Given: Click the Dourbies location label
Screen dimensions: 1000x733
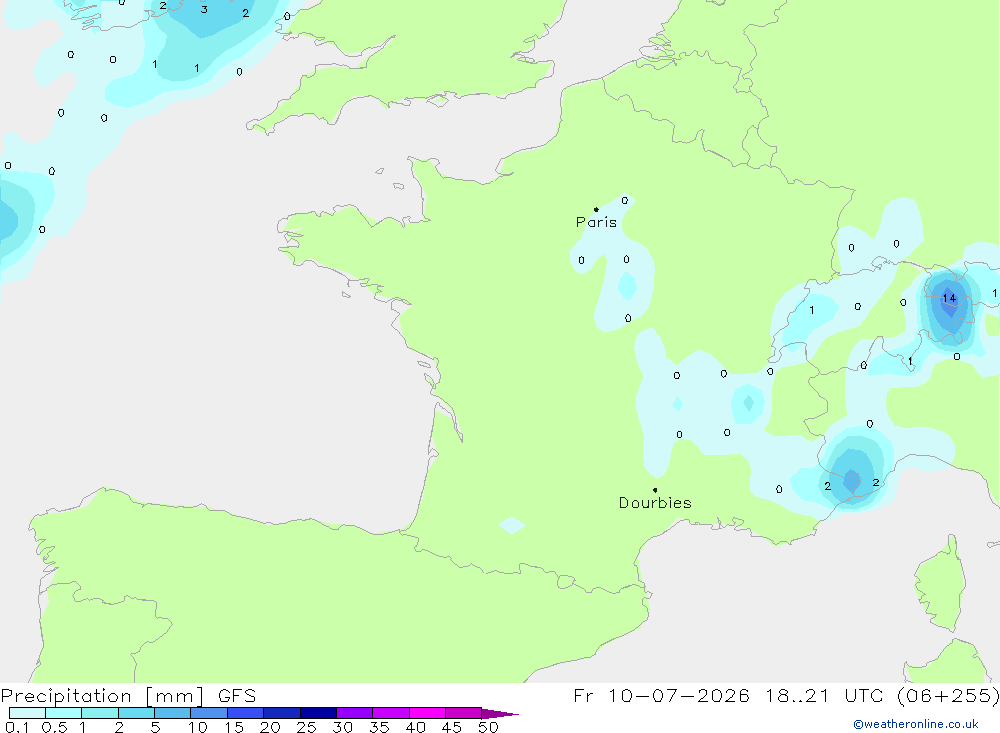Looking at the screenshot, I should pos(655,503).
